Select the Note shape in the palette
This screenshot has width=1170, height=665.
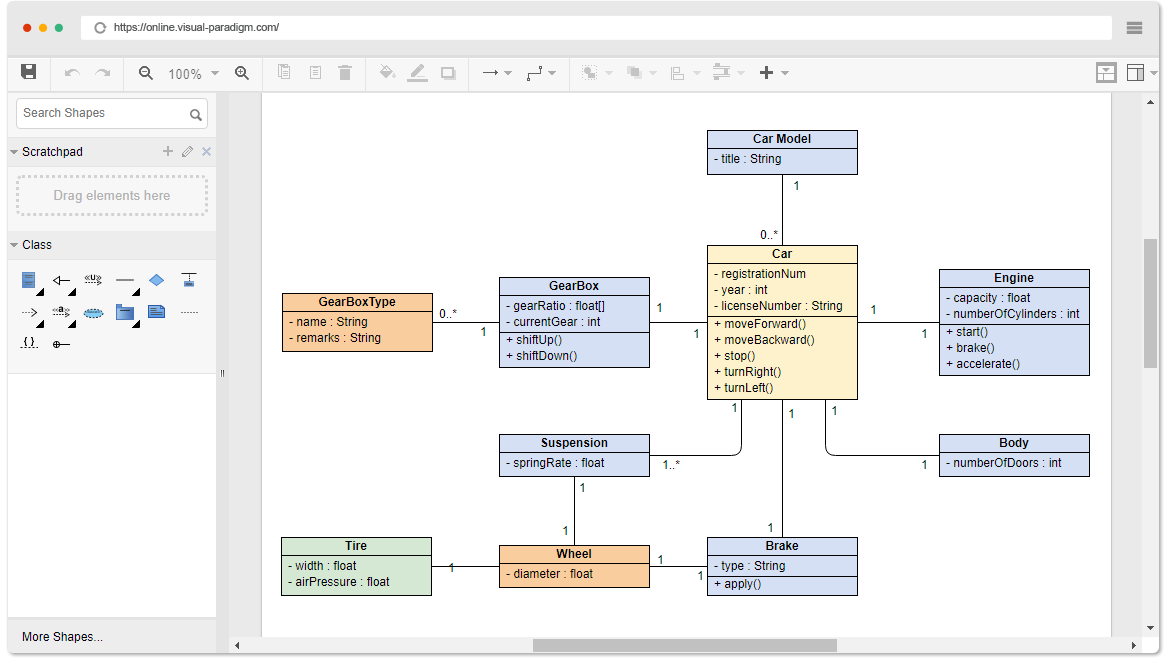point(157,312)
